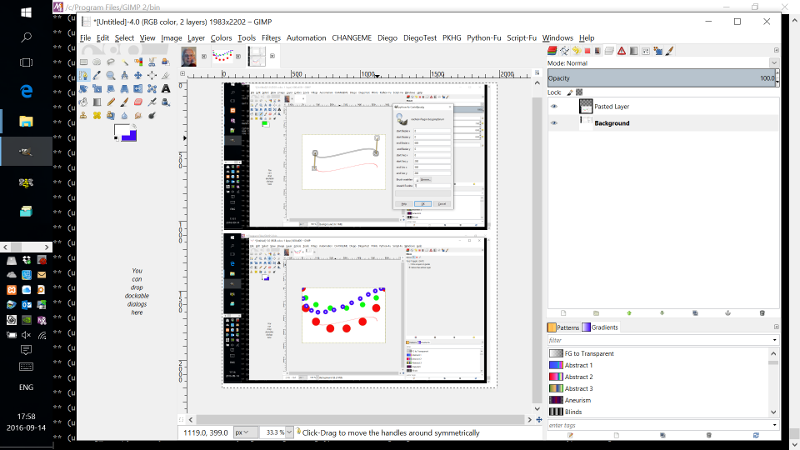The height and width of the screenshot is (450, 800).
Task: Select the Heal tool
Action: click(97, 115)
